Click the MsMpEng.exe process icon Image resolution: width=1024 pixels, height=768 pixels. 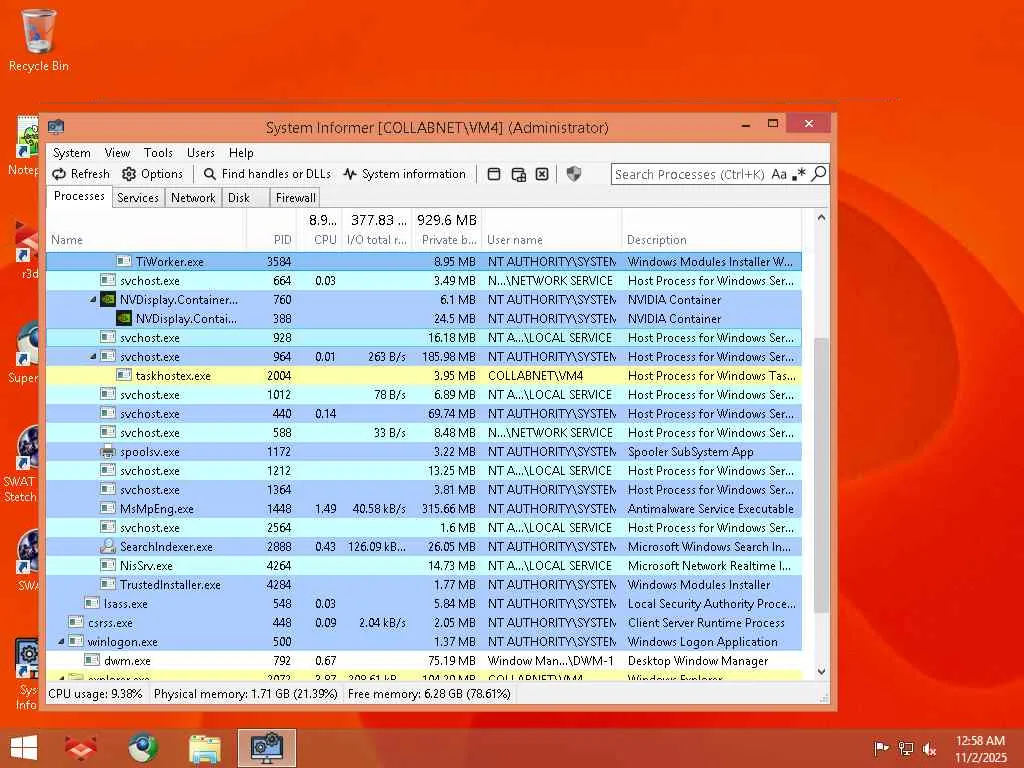[x=108, y=508]
